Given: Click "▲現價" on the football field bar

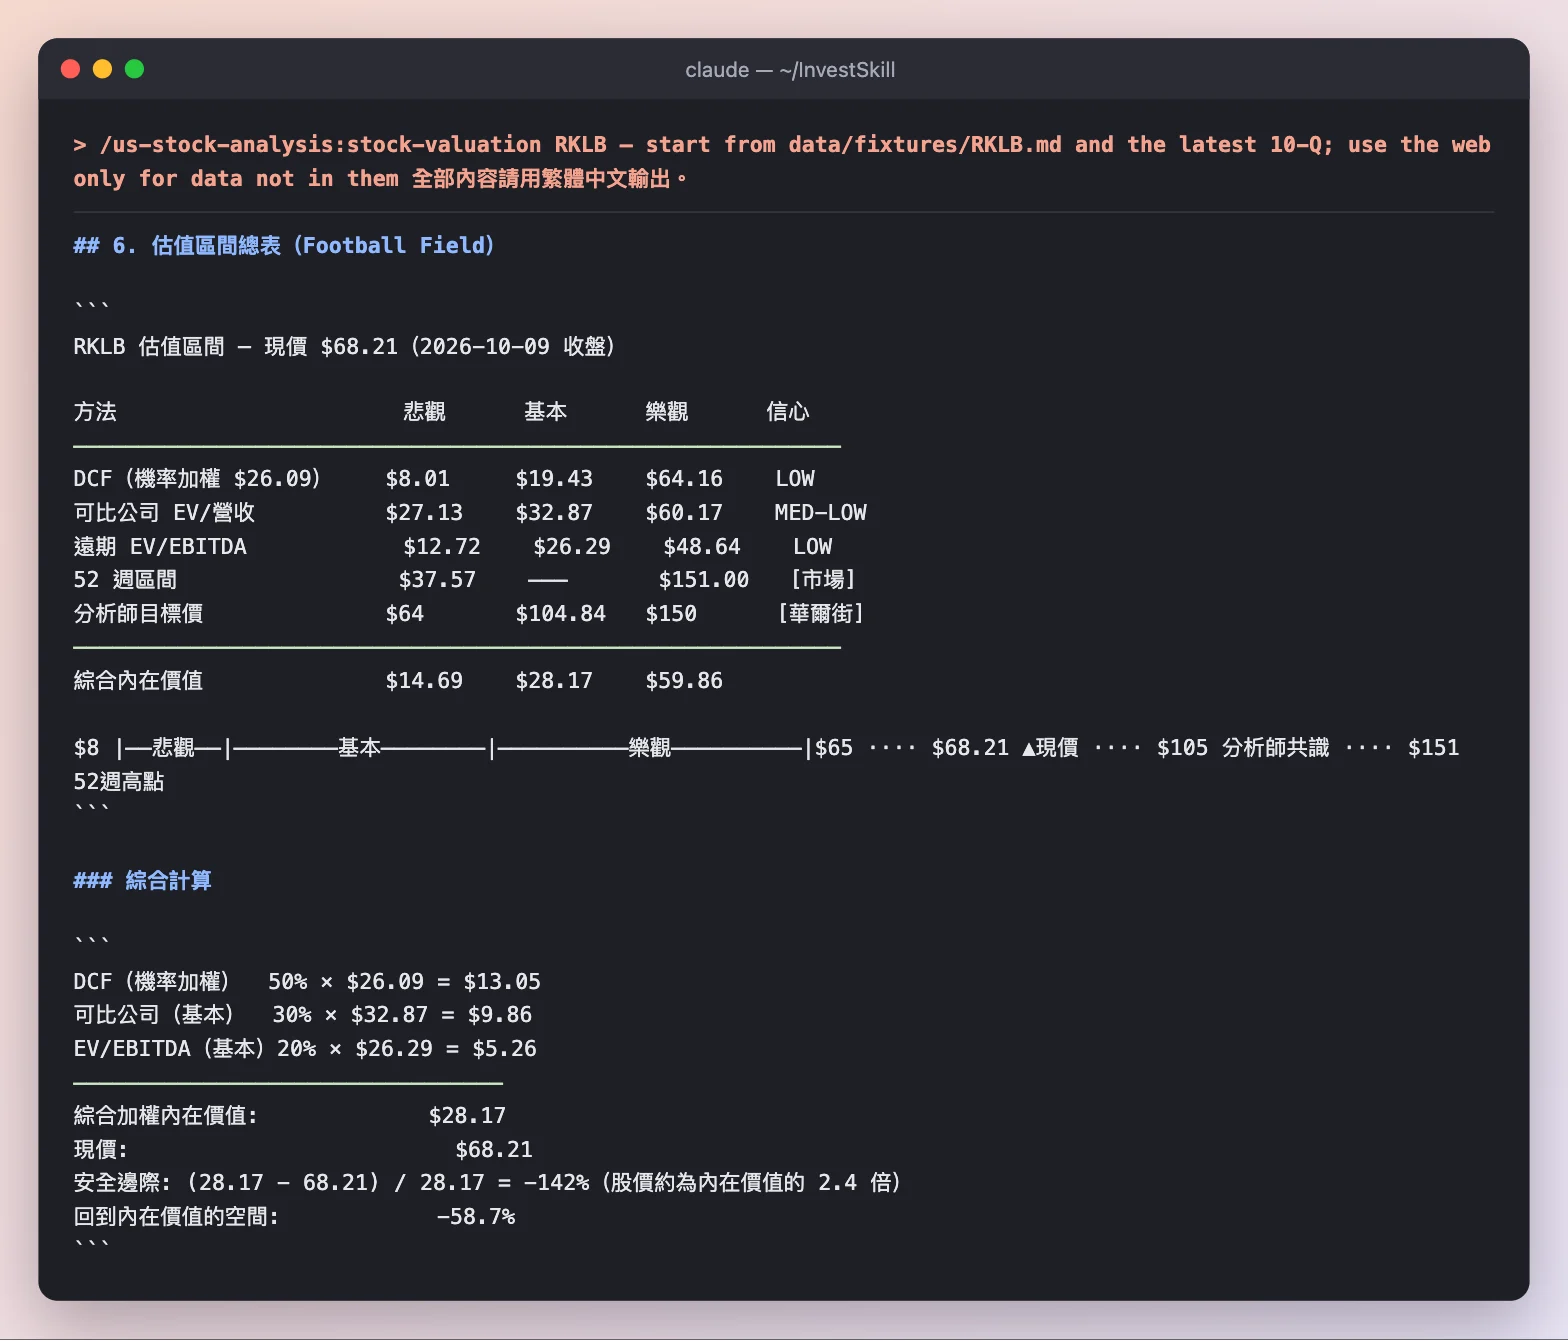Looking at the screenshot, I should coord(1050,748).
